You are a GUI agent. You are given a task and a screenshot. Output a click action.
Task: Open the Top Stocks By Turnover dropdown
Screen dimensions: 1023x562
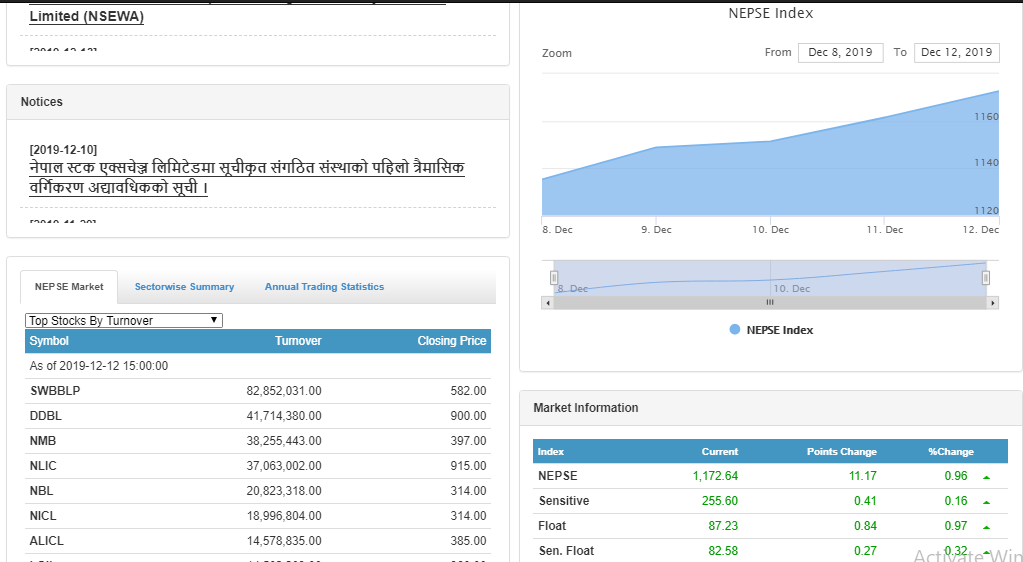[124, 320]
